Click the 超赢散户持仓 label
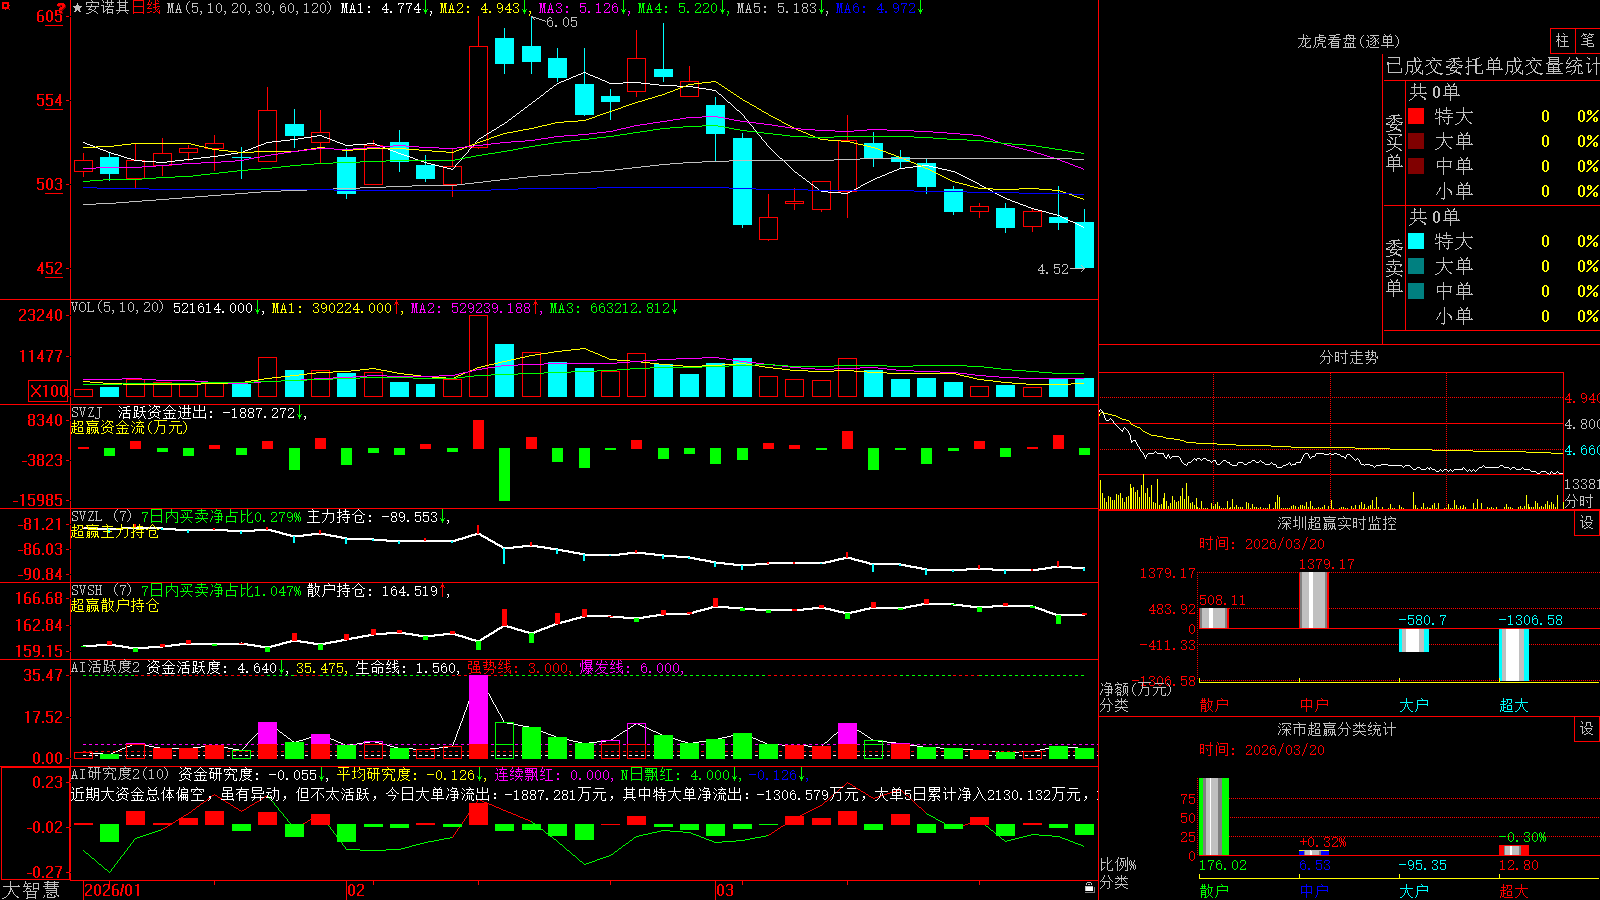The width and height of the screenshot is (1600, 900). [x=115, y=605]
